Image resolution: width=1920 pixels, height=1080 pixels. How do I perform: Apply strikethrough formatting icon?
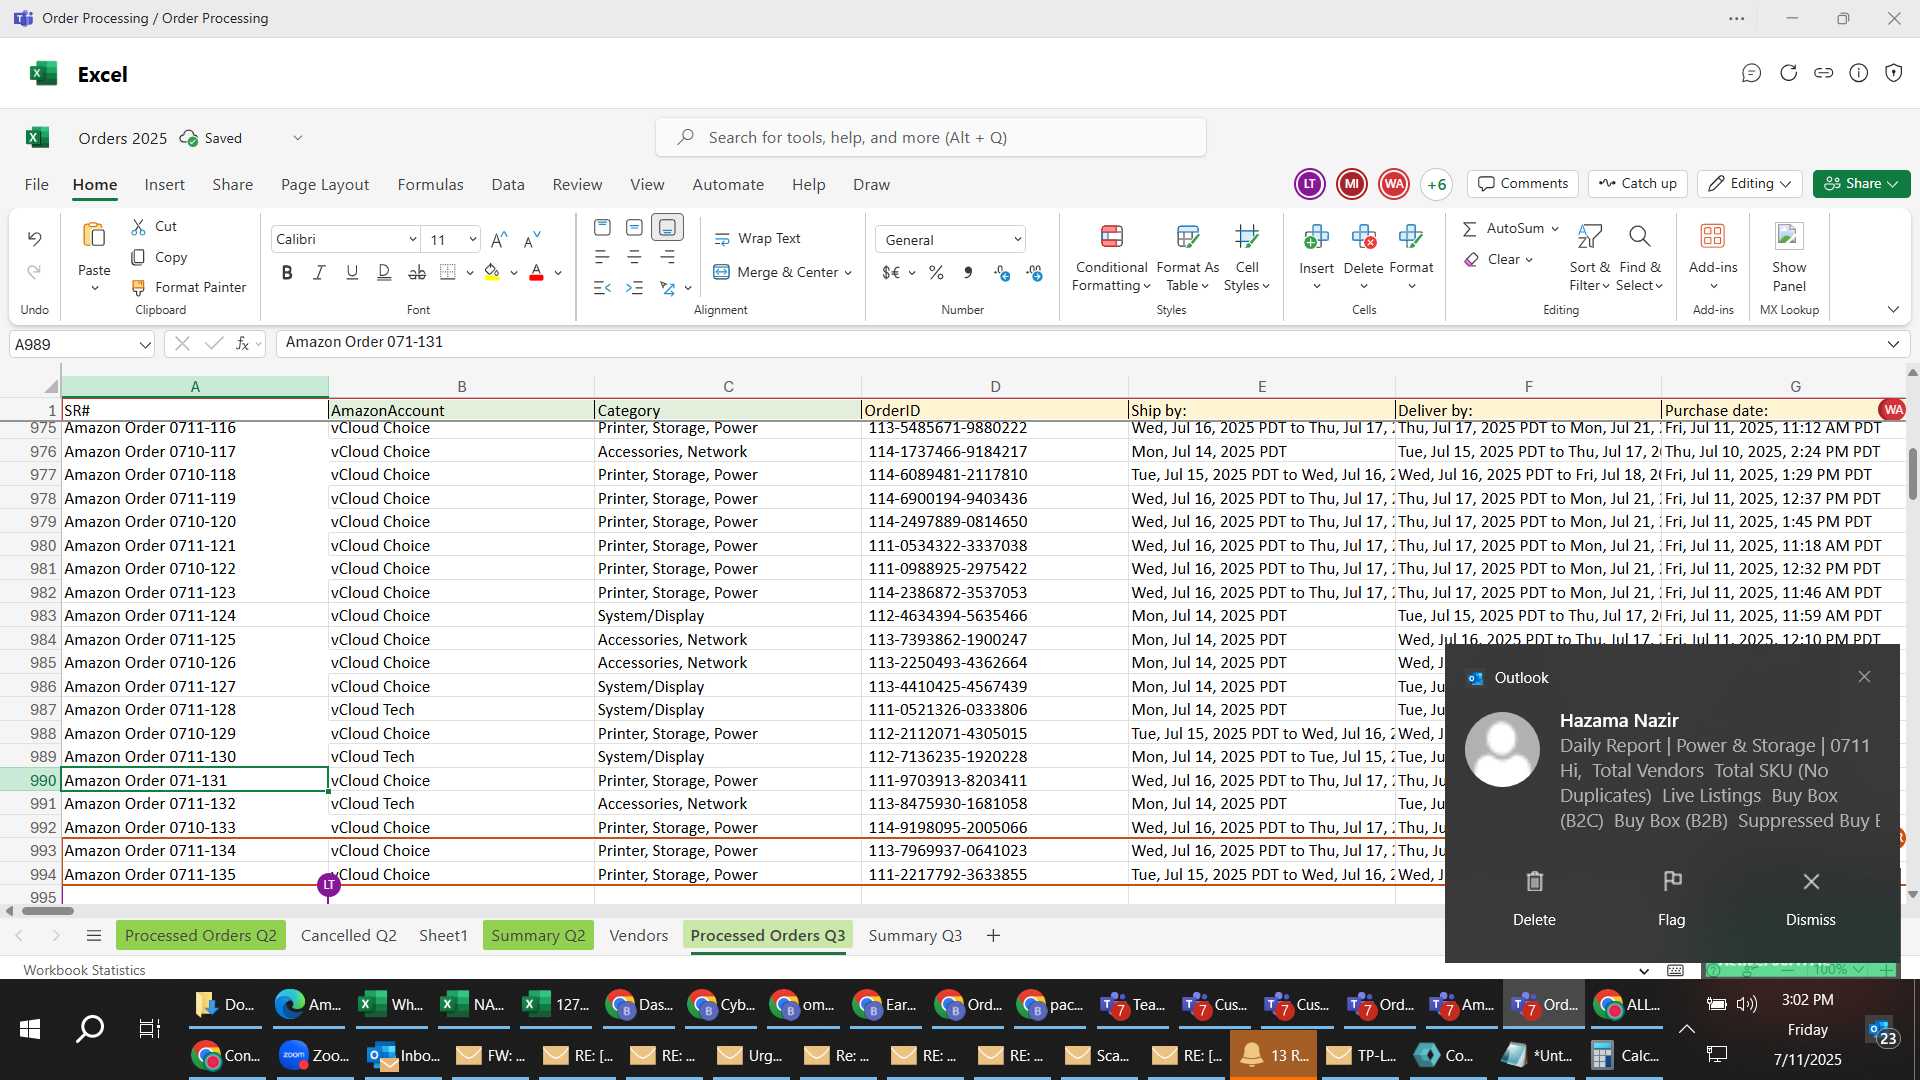point(417,272)
